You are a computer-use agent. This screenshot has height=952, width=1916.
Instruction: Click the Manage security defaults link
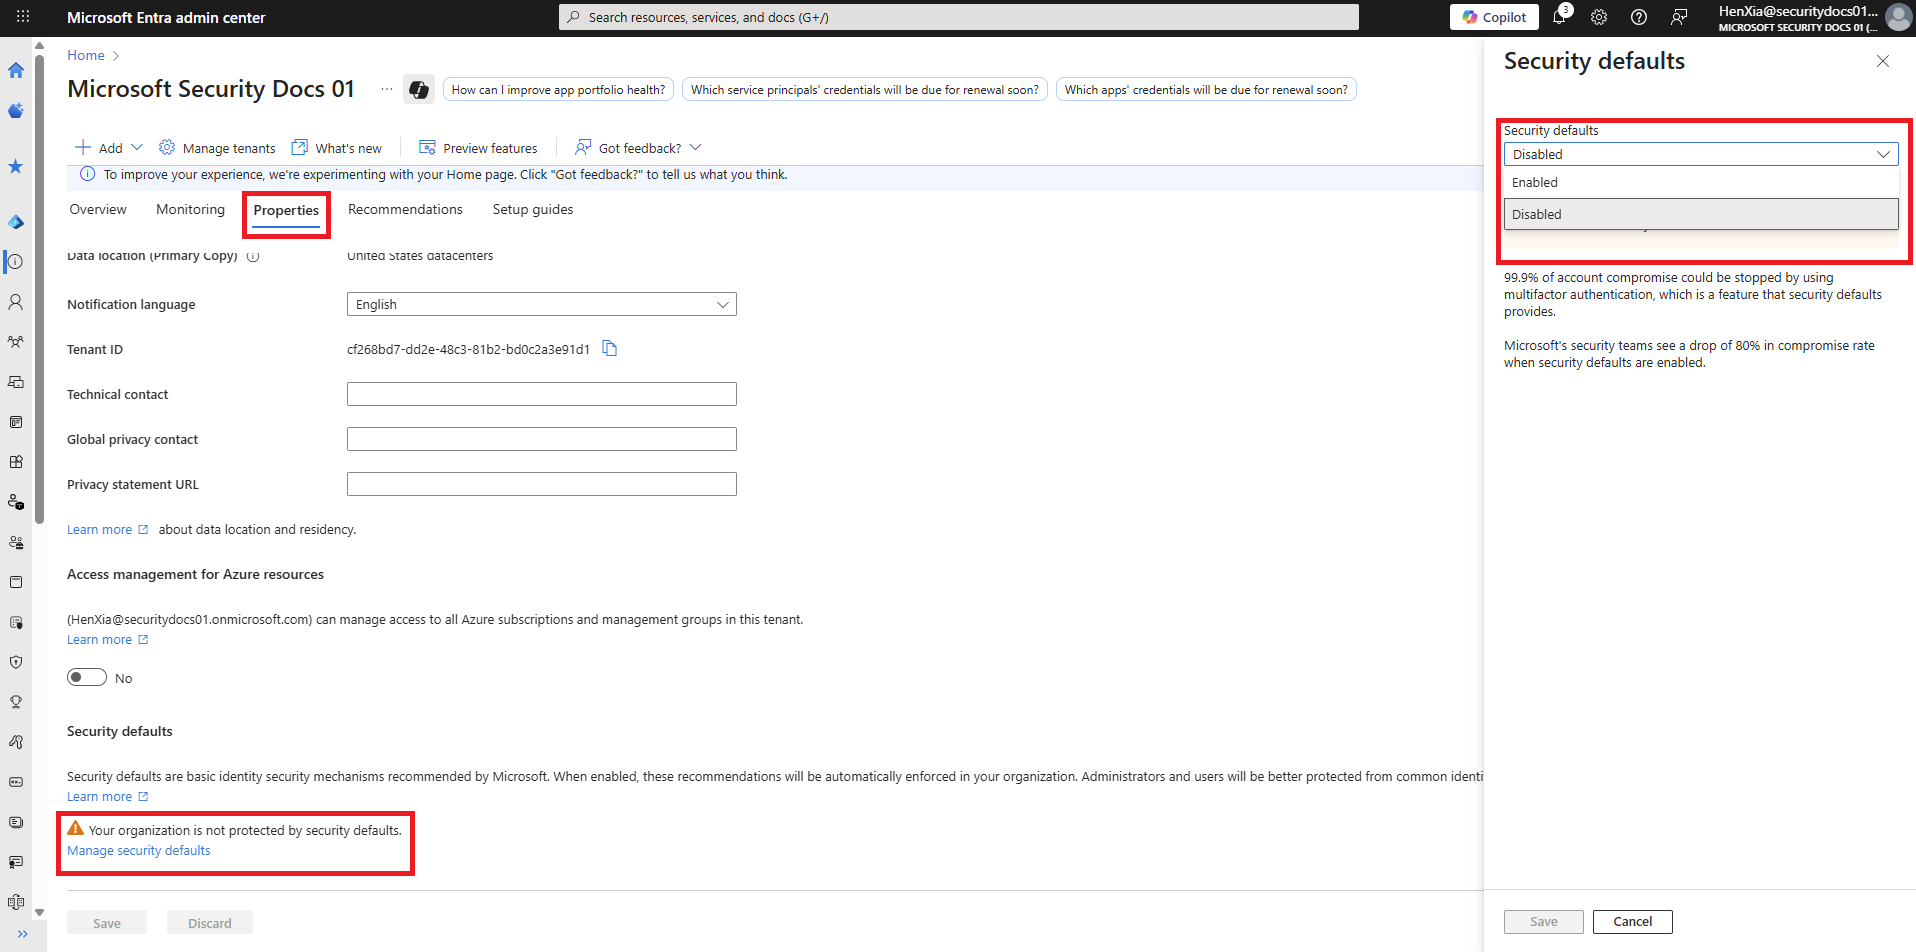click(138, 850)
